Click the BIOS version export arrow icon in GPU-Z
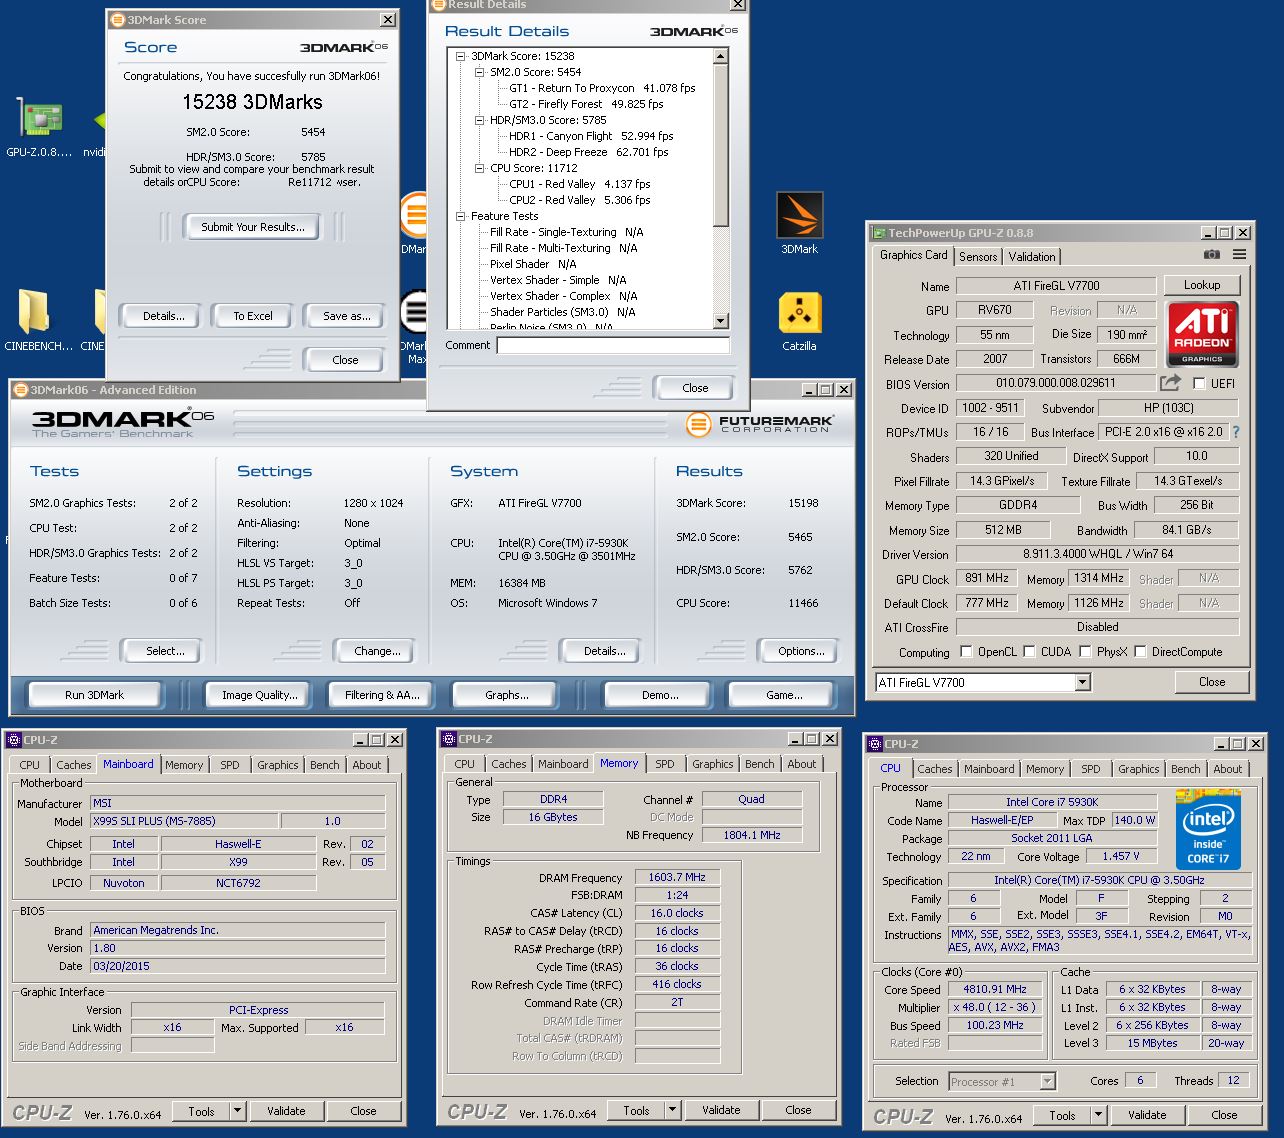The width and height of the screenshot is (1284, 1138). [1170, 383]
